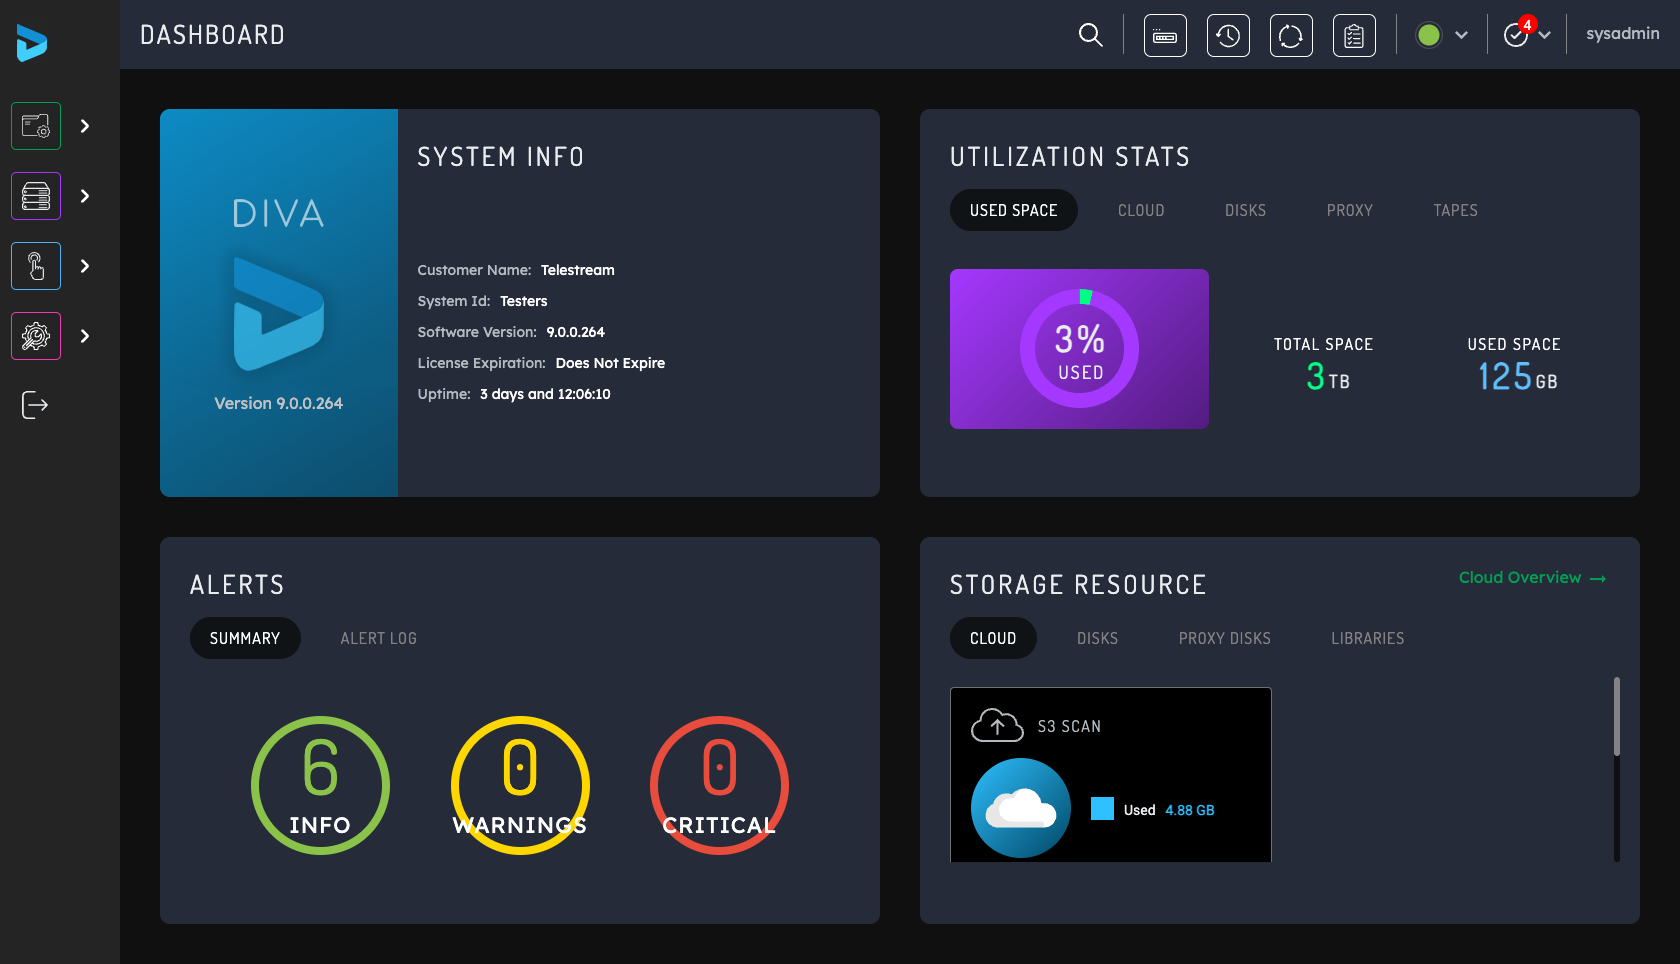The height and width of the screenshot is (964, 1680).
Task: Open the archive management sidebar icon
Action: coord(36,126)
